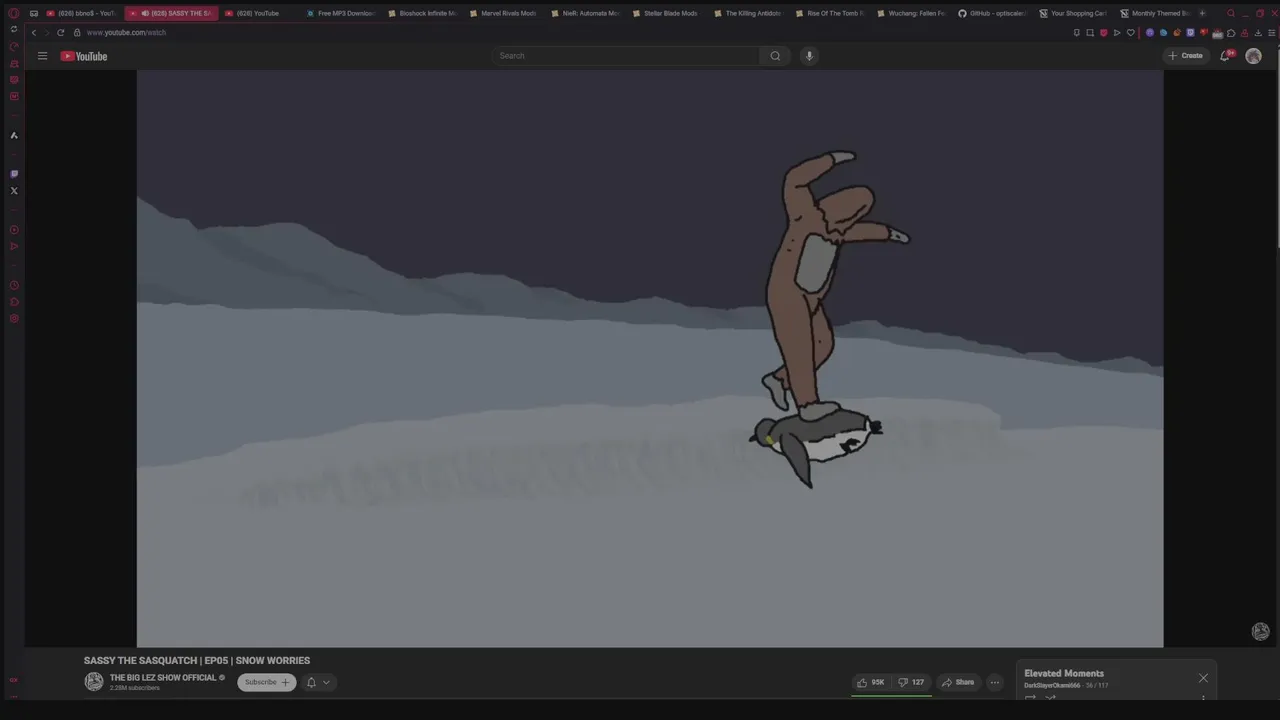Open the Easy Setup sliders icon
Screen dimensions: 1280x720
coord(1272,32)
